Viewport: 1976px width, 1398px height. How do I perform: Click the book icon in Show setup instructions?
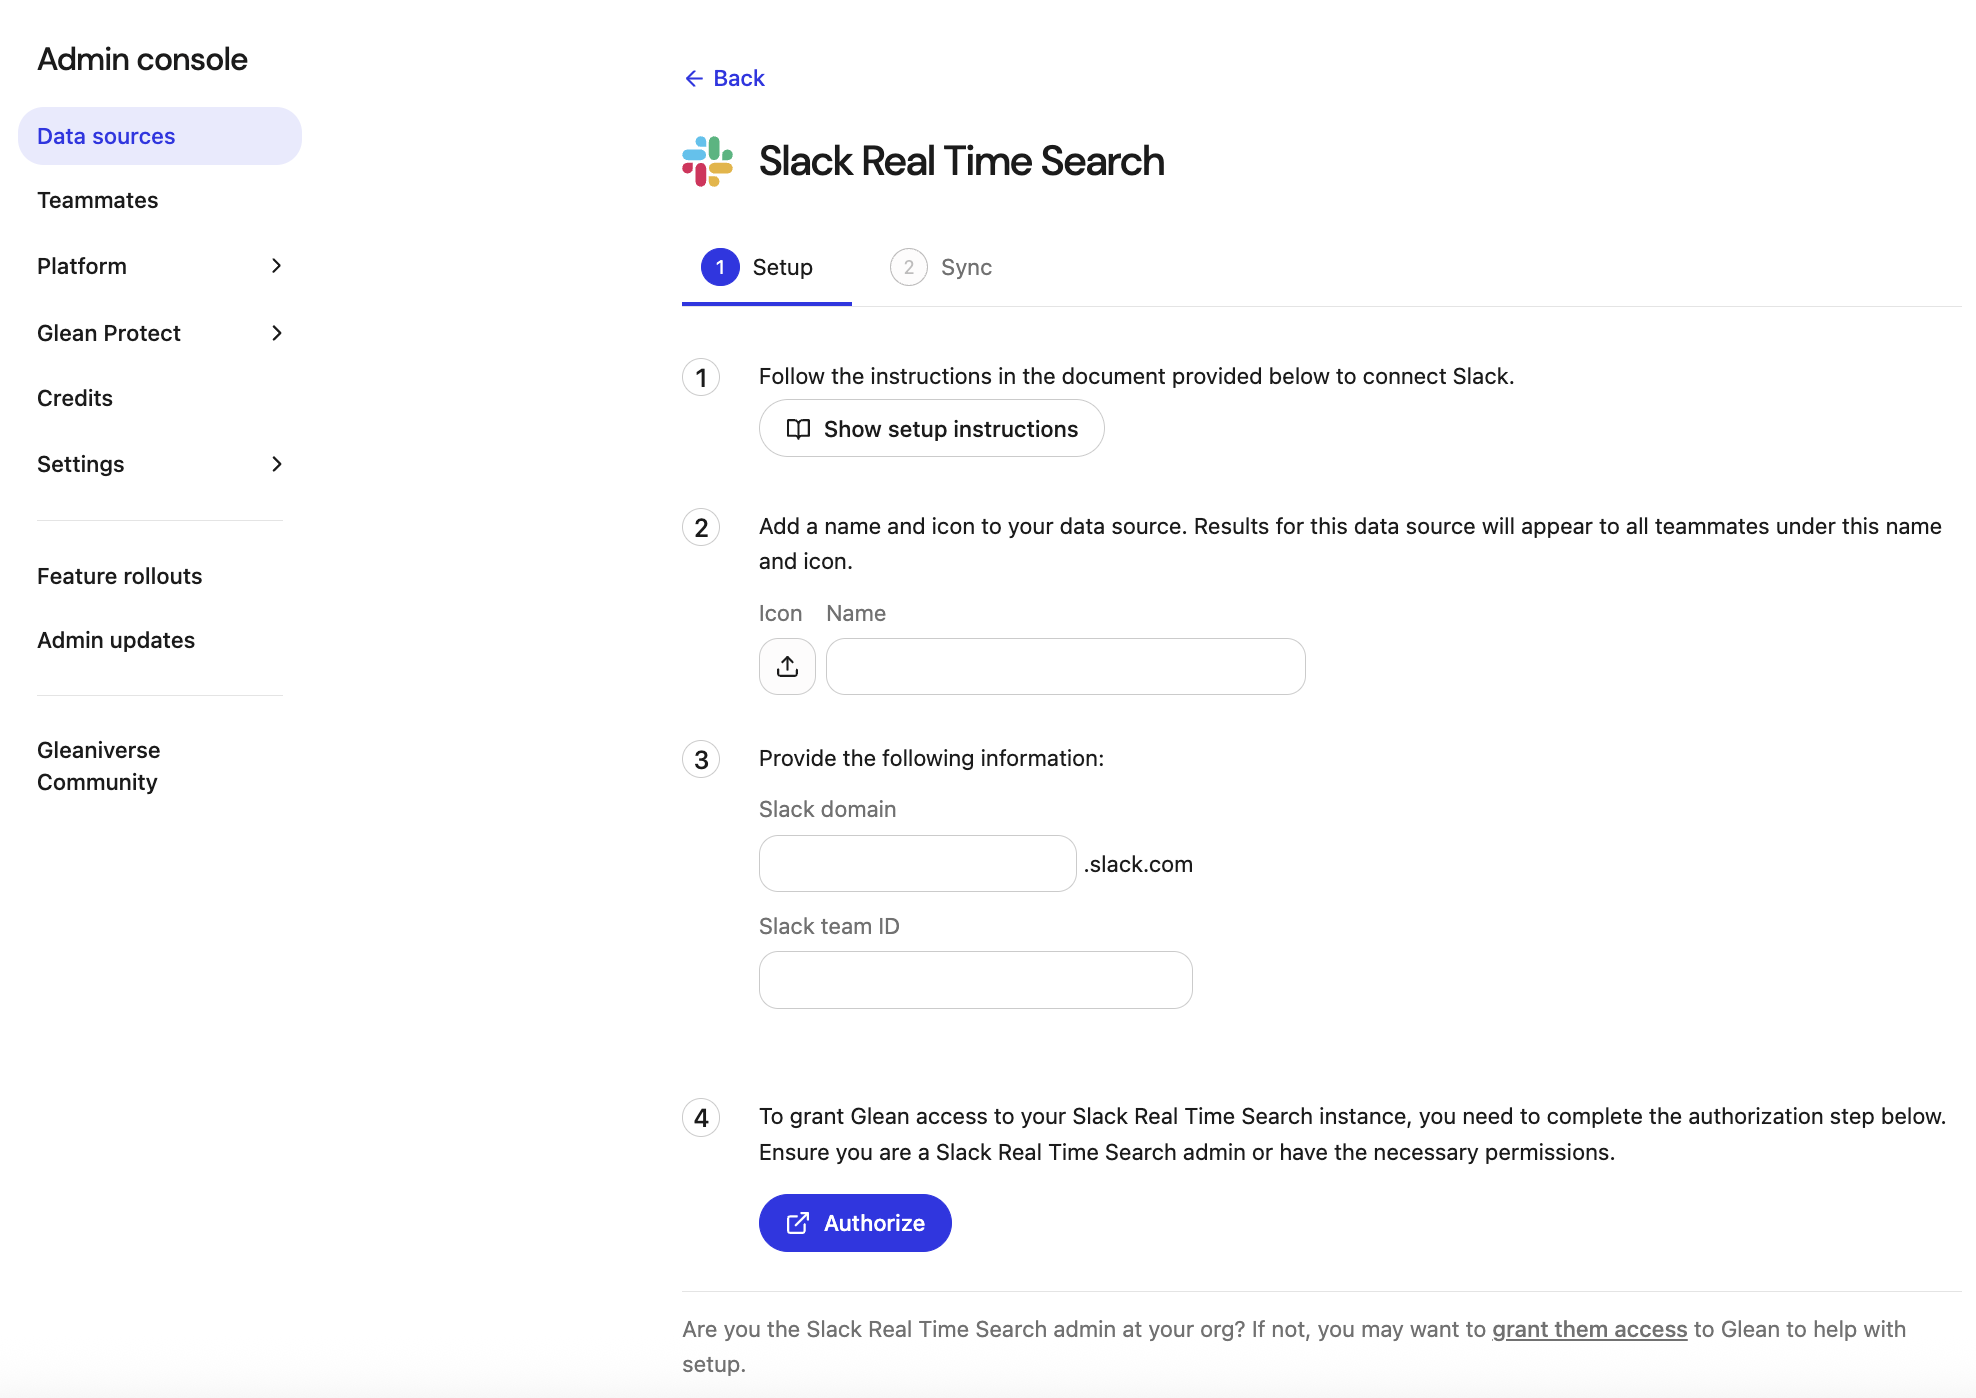coord(800,428)
